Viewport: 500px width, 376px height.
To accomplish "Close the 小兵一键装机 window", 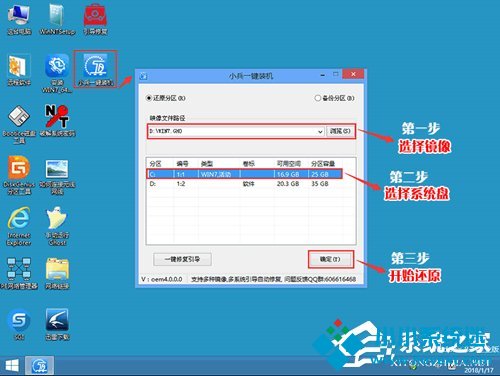I will [353, 74].
